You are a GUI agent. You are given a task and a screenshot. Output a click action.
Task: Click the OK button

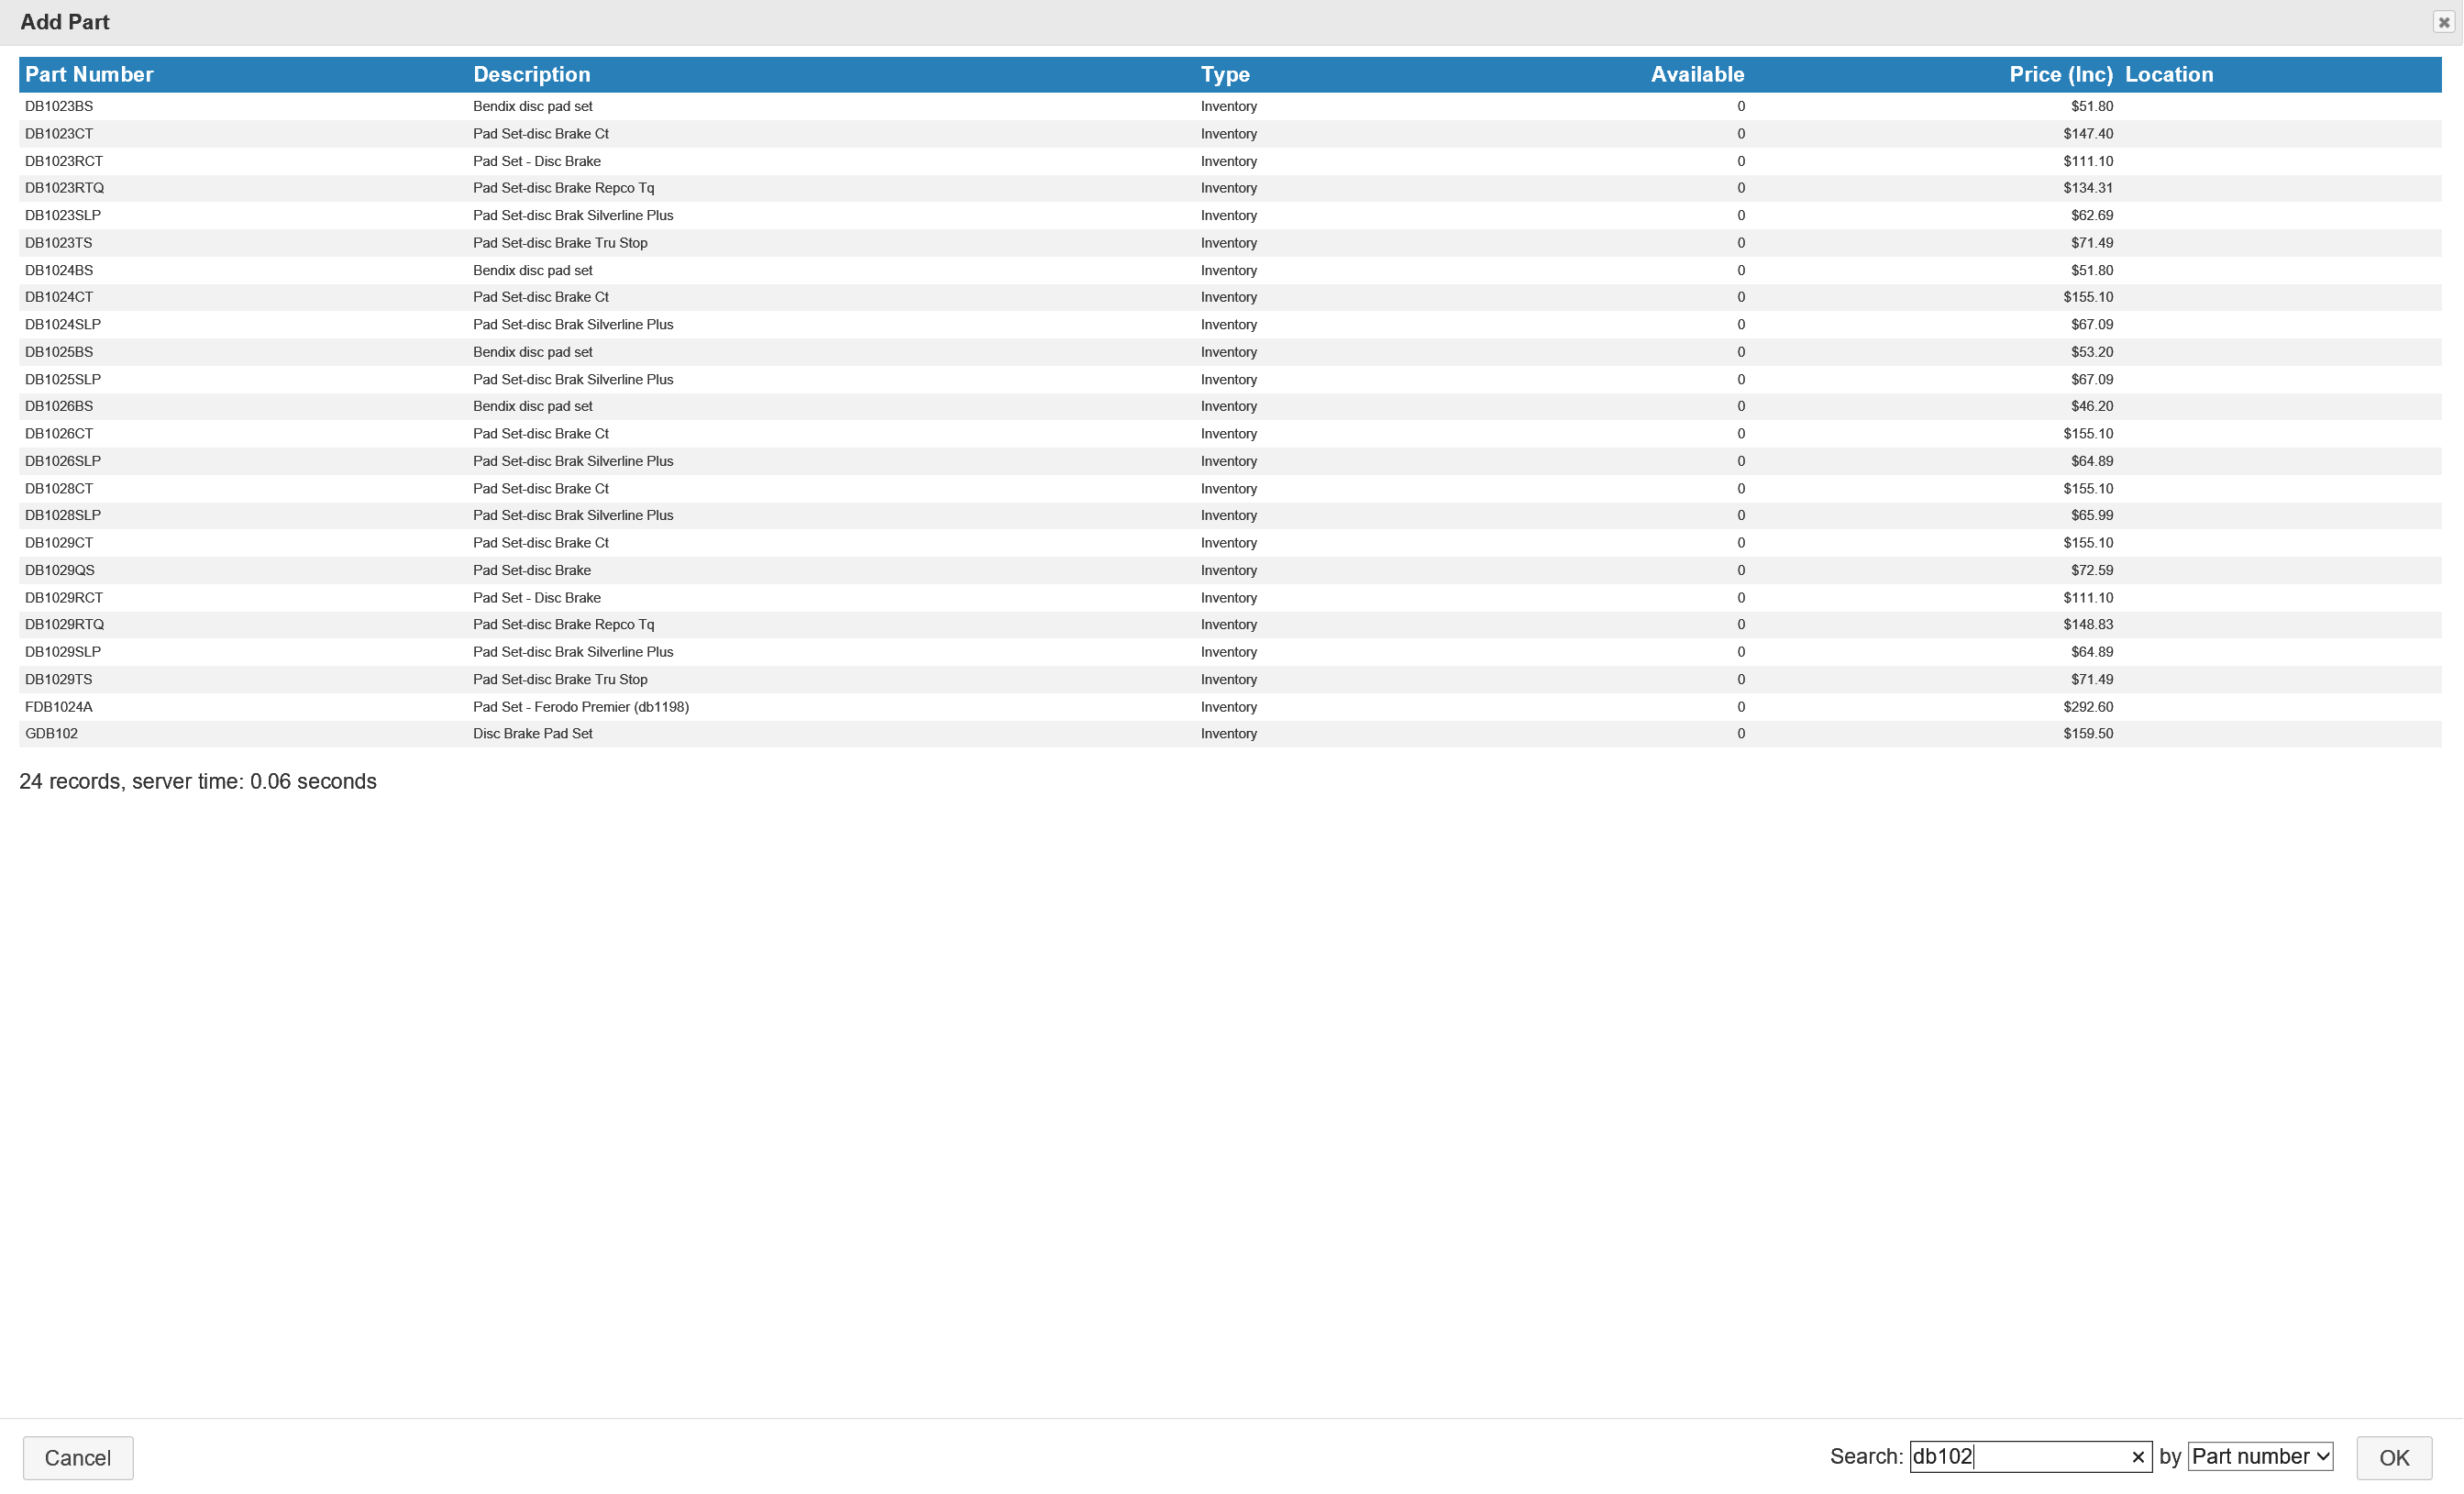coord(2393,1457)
